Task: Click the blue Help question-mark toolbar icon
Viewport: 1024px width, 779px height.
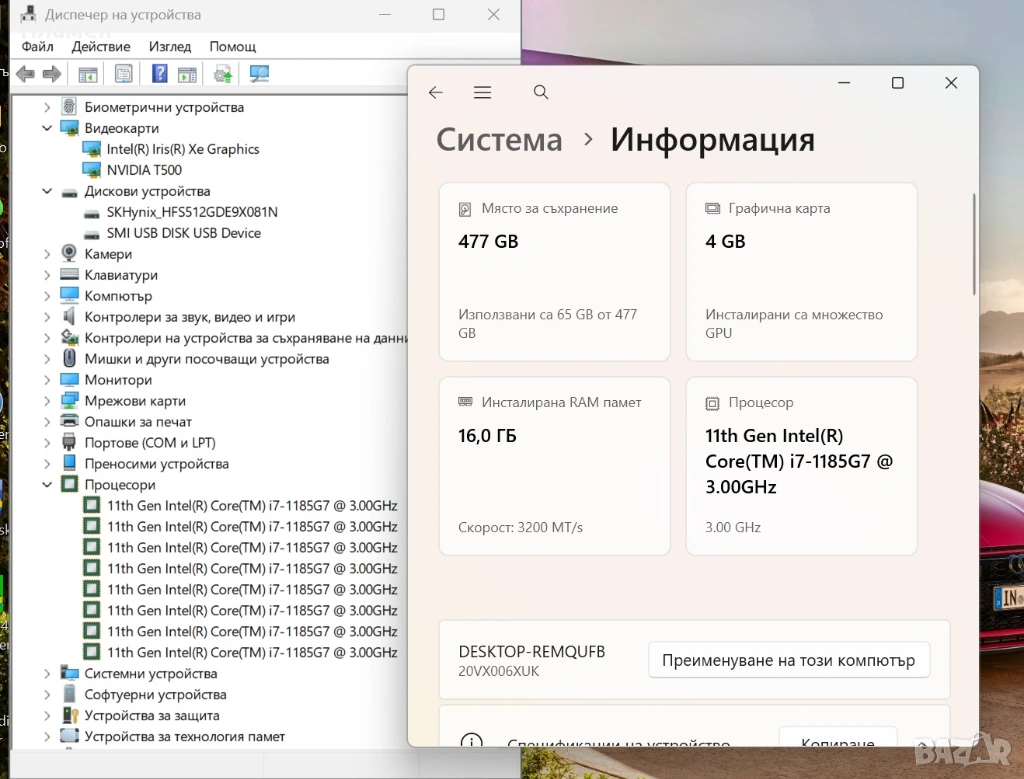Action: 159,74
